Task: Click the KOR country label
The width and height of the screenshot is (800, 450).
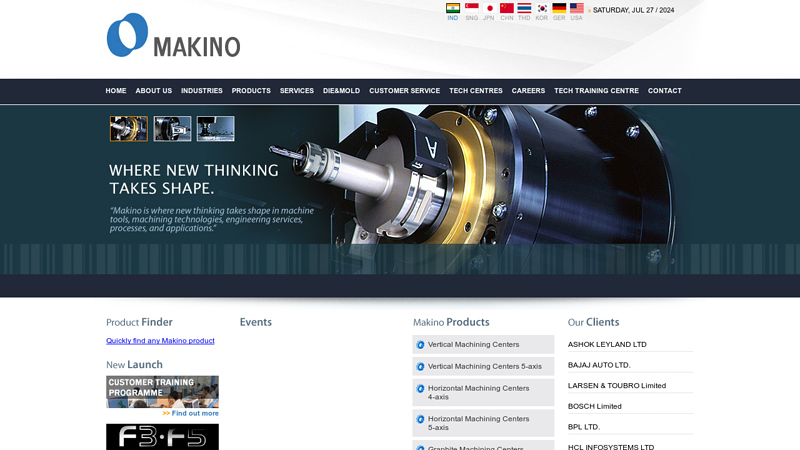Action: [541, 18]
